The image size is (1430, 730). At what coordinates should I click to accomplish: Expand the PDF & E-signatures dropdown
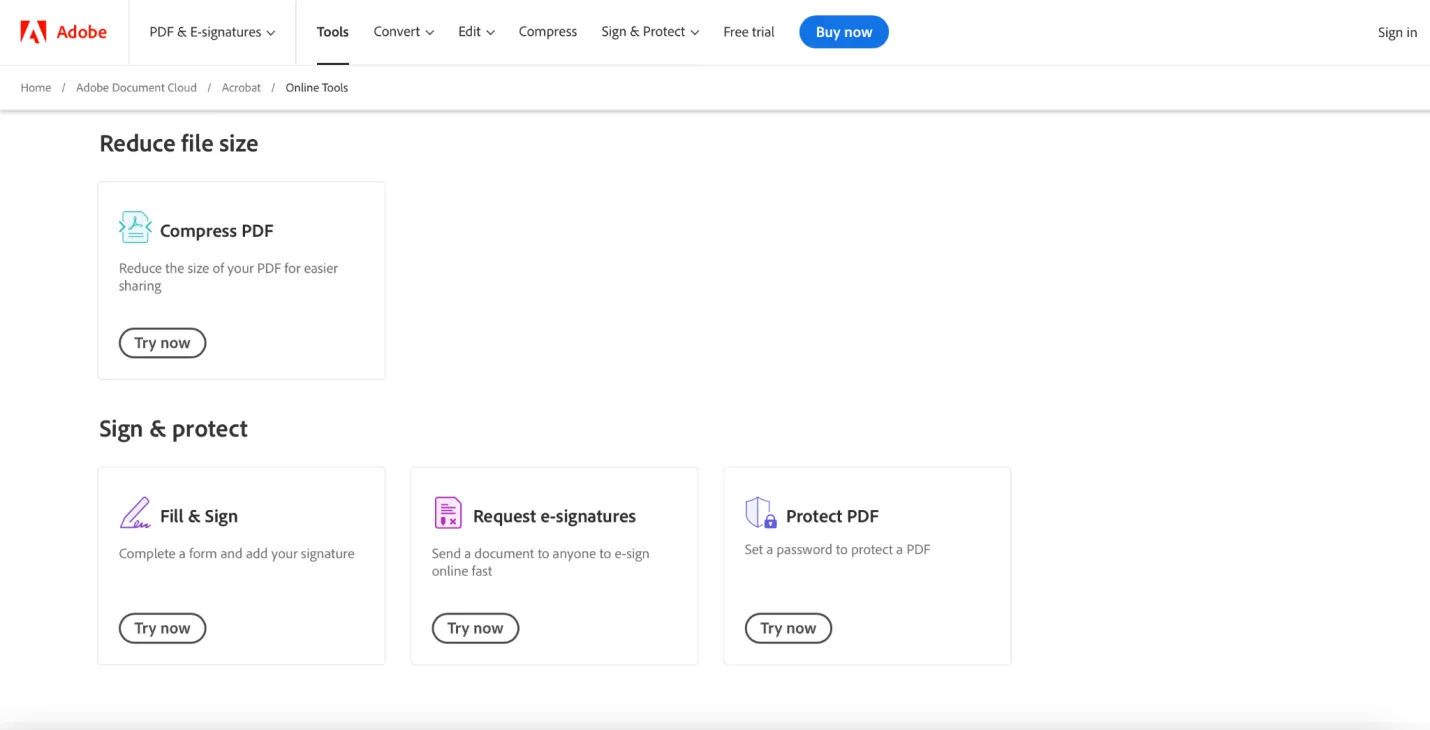212,32
